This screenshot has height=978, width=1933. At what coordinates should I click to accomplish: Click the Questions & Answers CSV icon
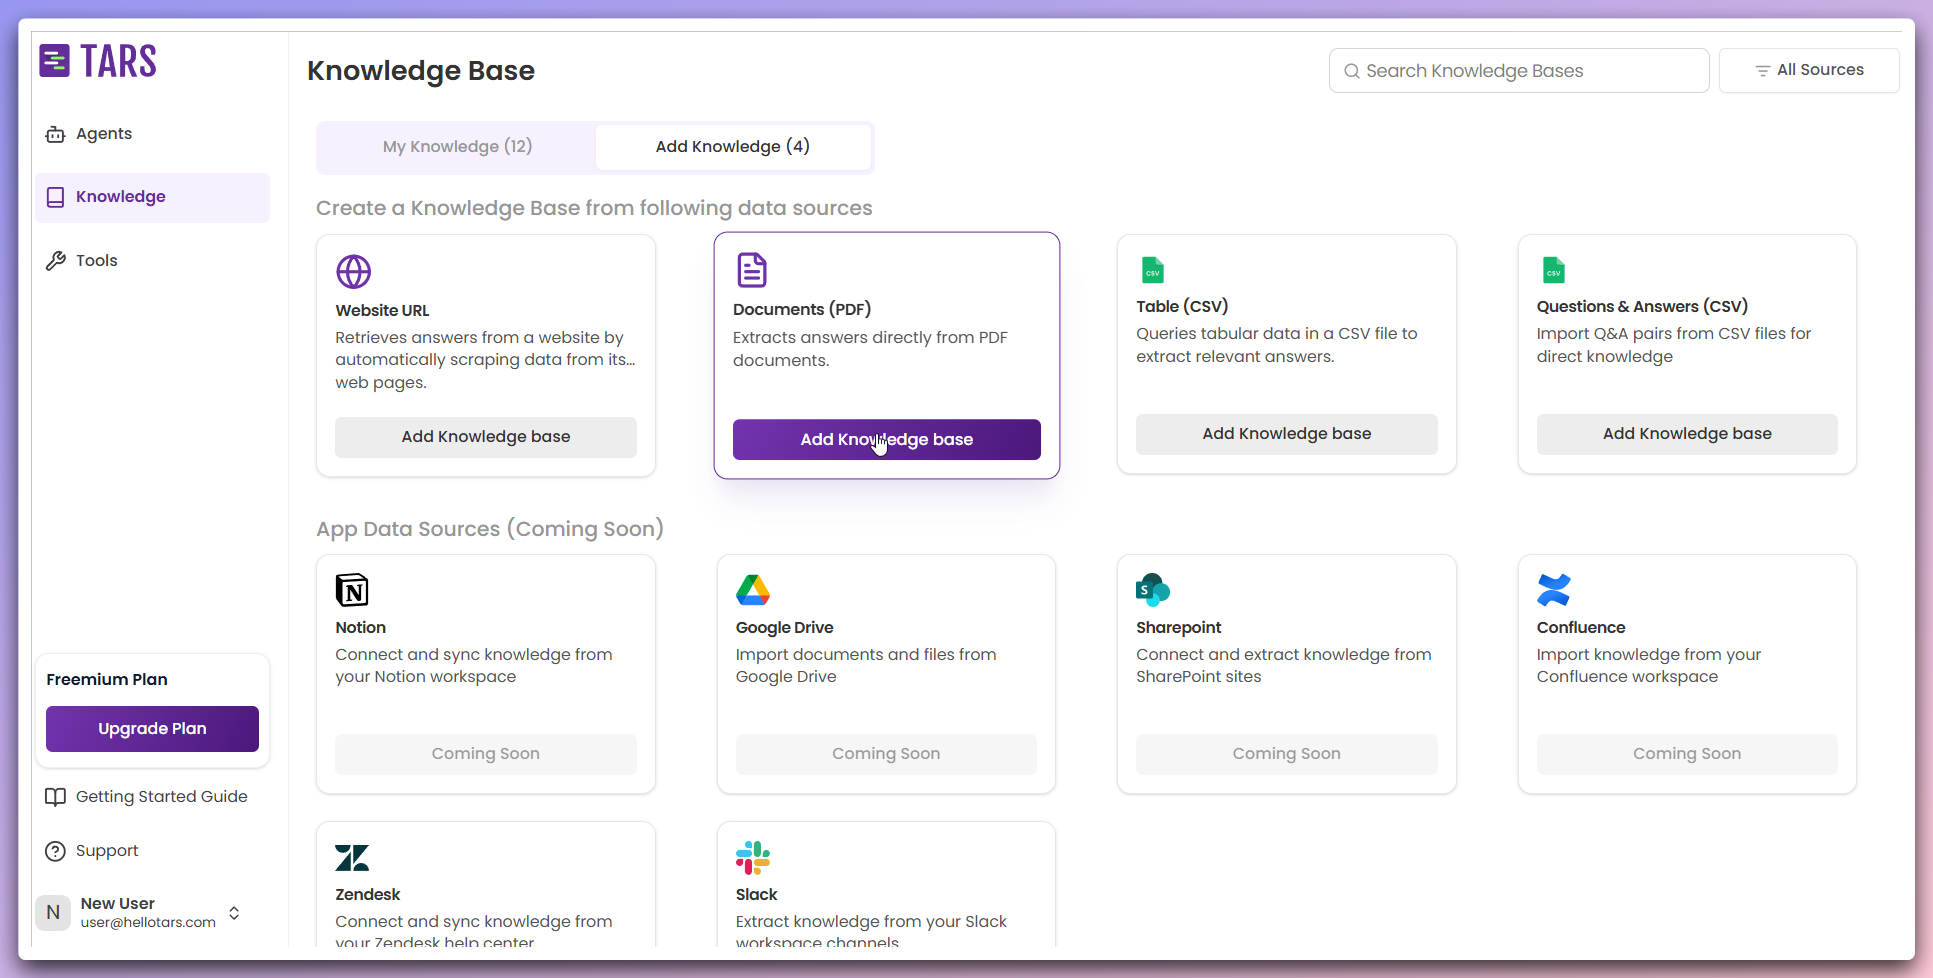[x=1554, y=270]
